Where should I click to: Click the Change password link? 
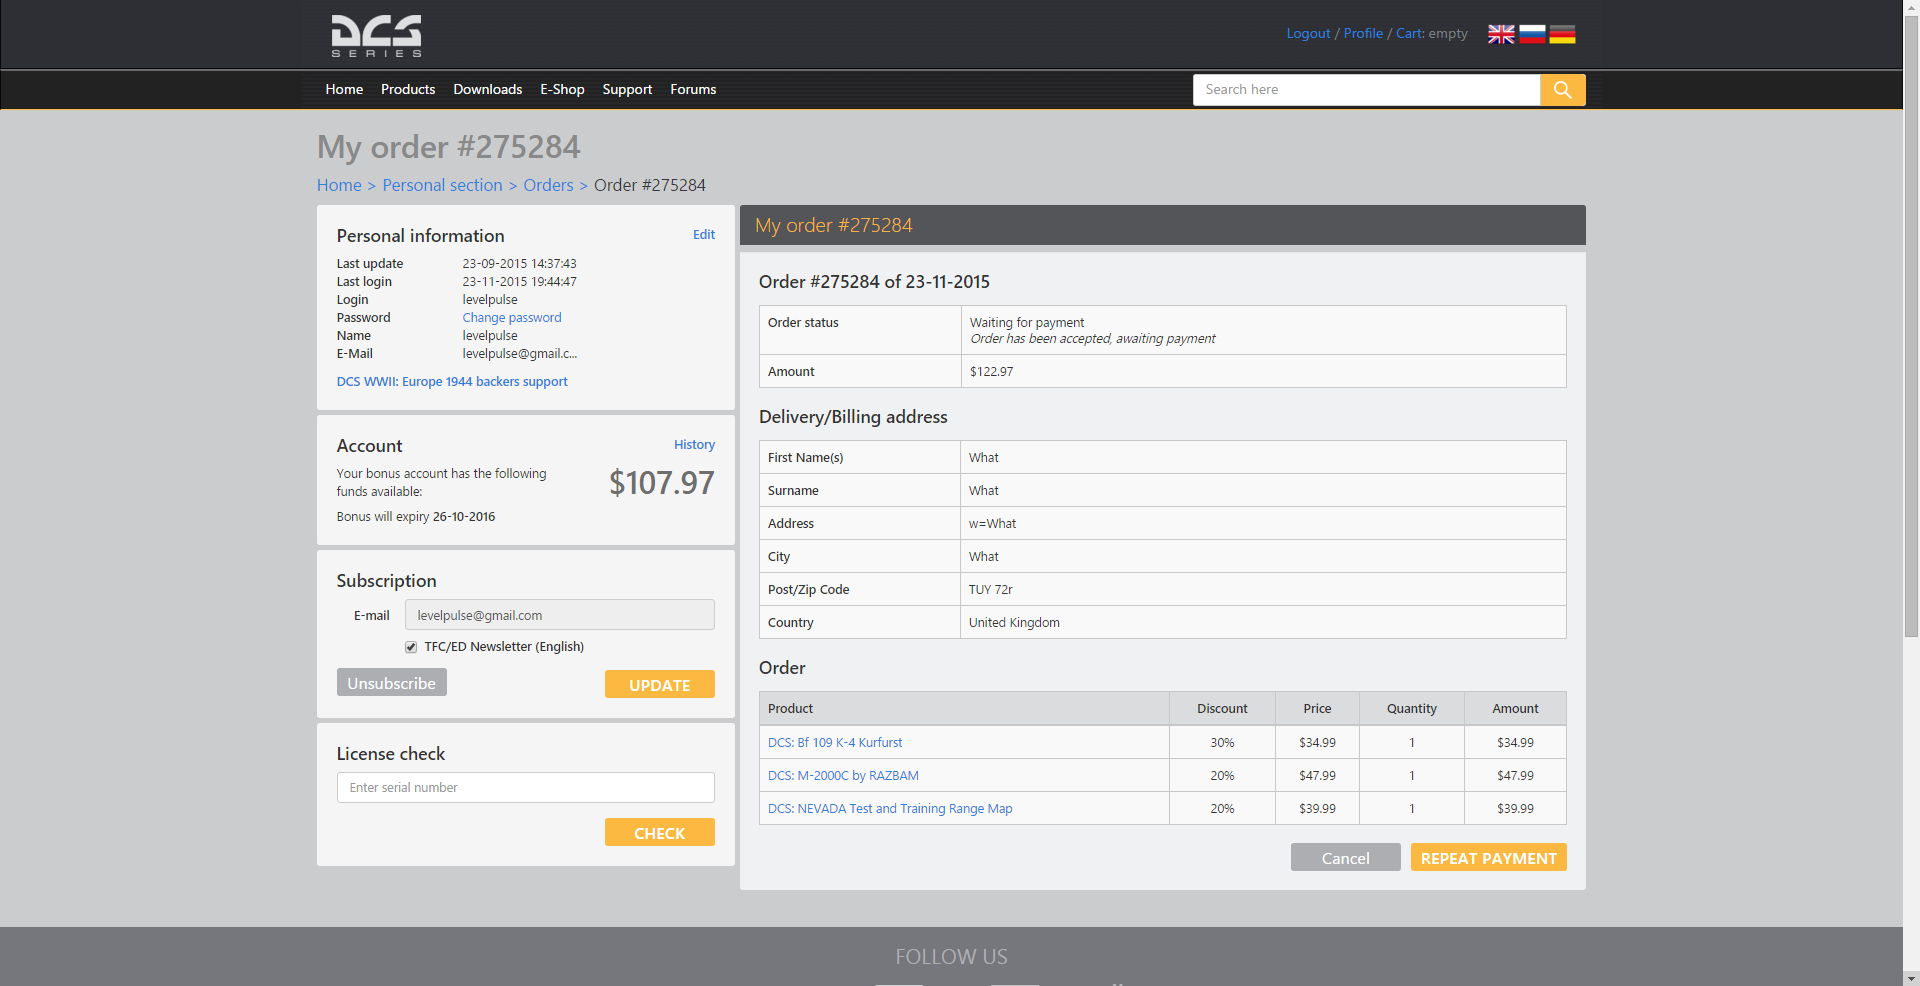512,318
